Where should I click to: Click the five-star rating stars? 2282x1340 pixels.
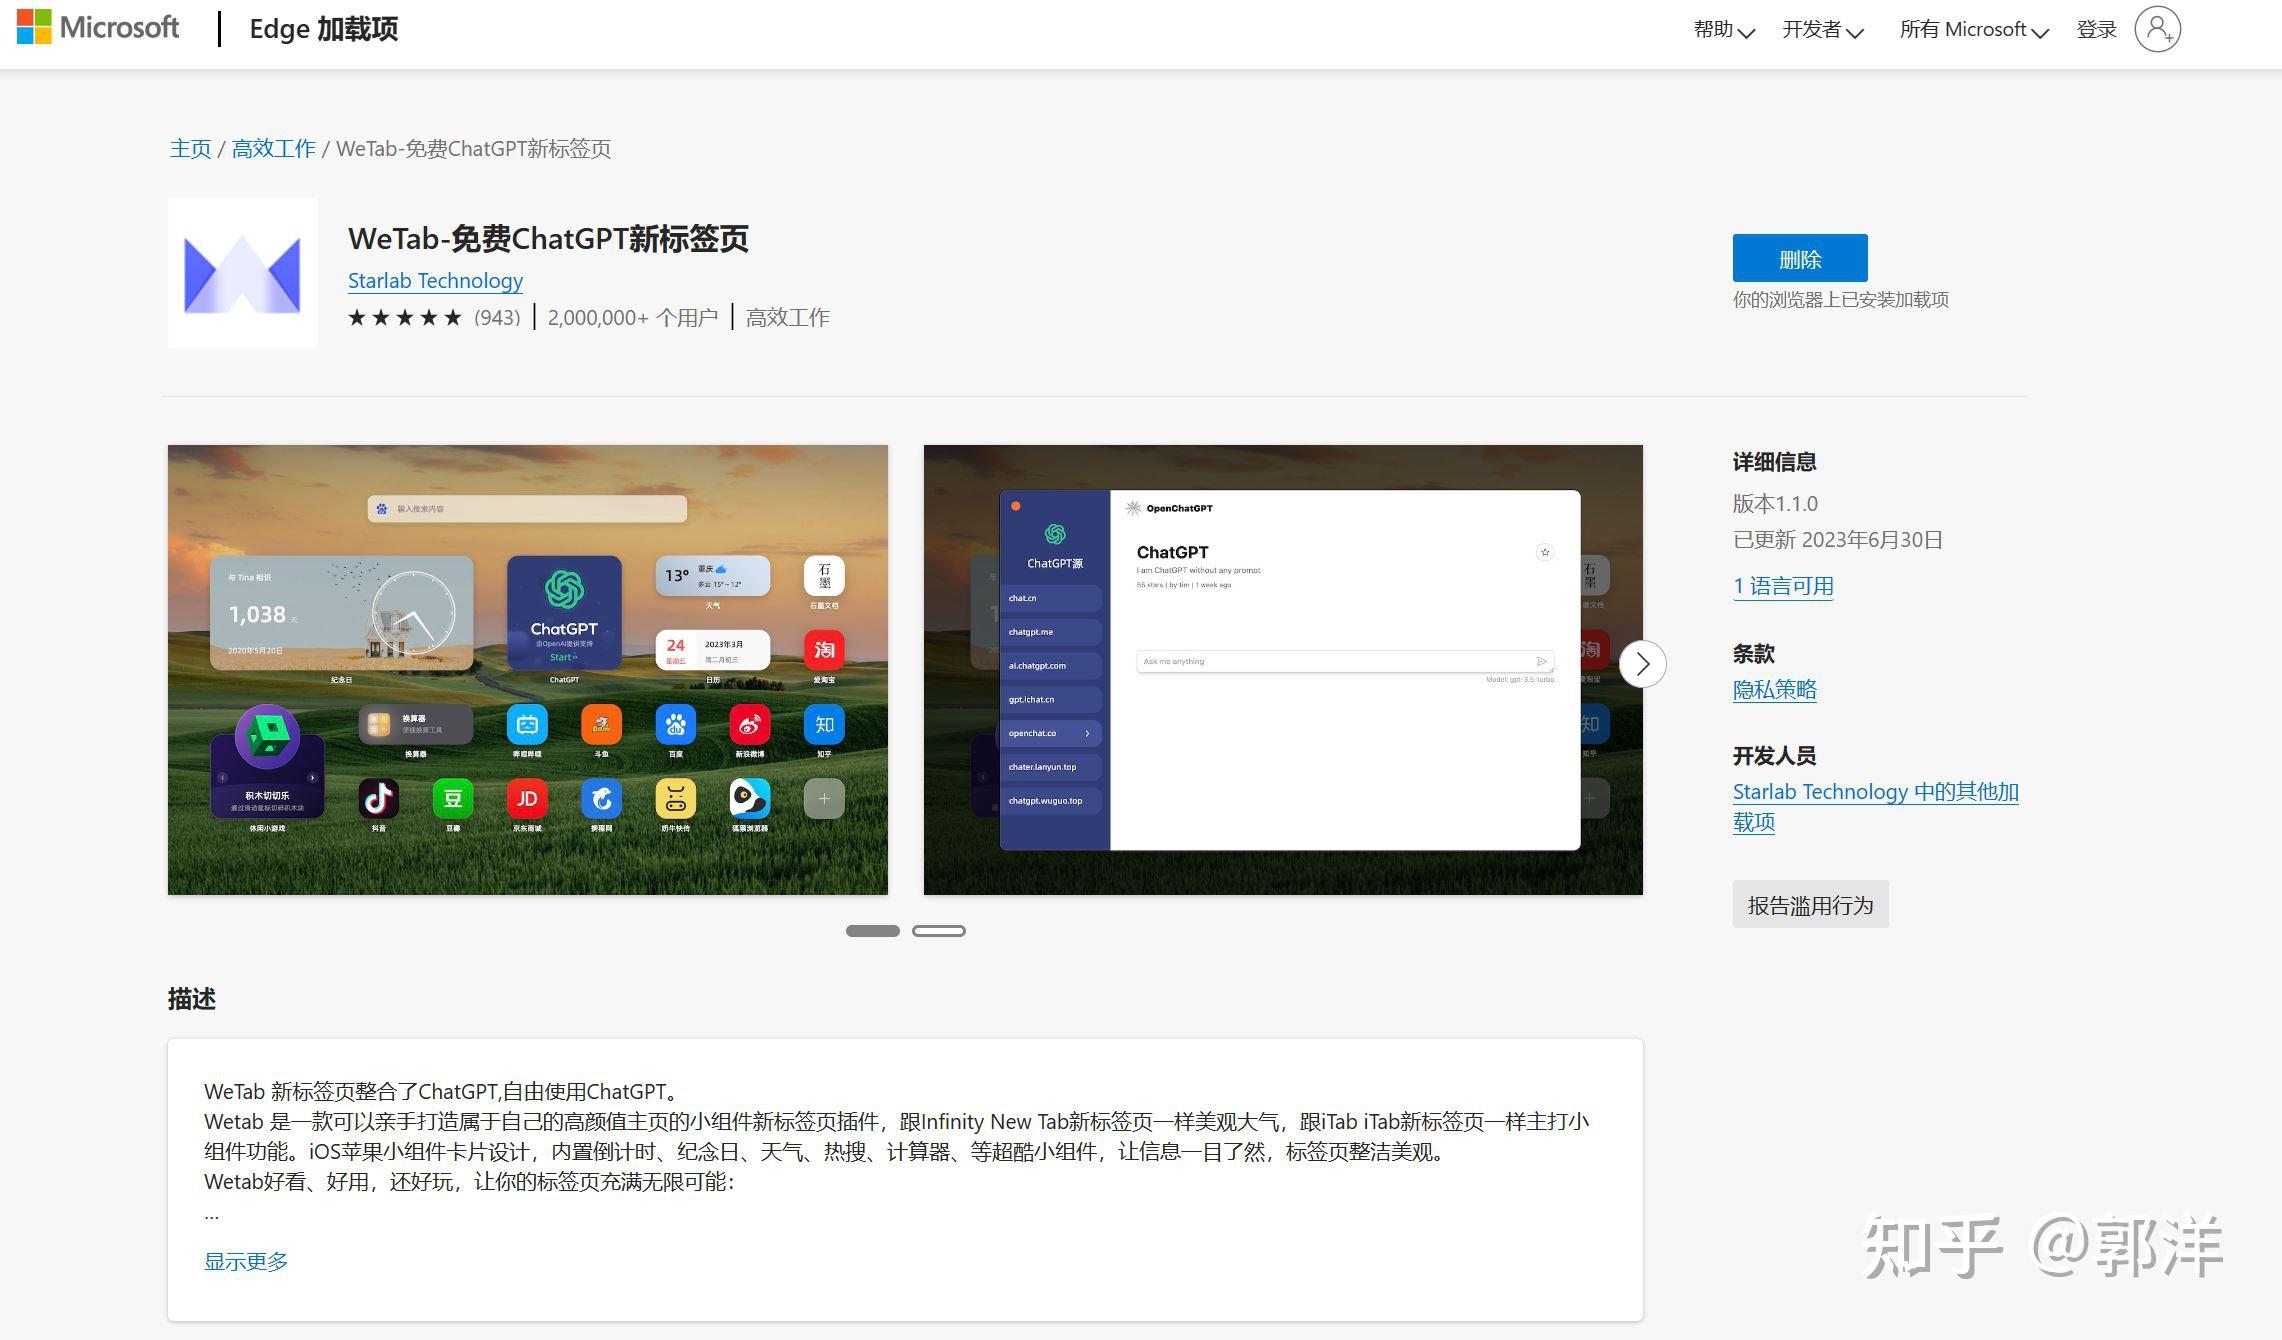pyautogui.click(x=404, y=317)
